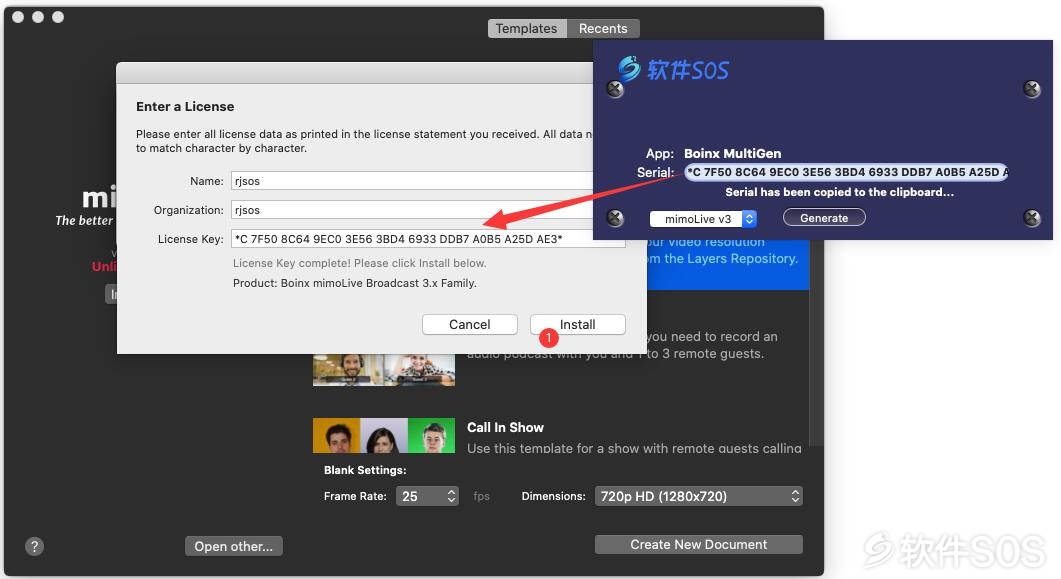
Task: Switch to the Templates tab
Action: pos(526,28)
